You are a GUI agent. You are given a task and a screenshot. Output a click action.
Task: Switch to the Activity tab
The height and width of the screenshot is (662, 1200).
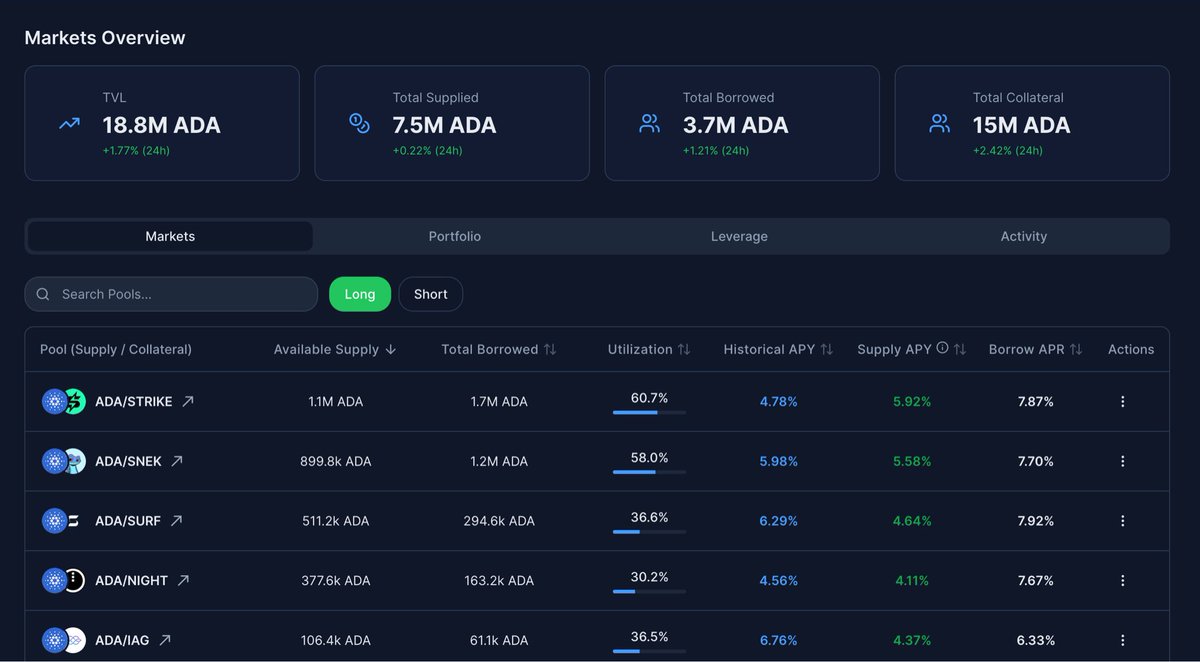tap(1024, 236)
